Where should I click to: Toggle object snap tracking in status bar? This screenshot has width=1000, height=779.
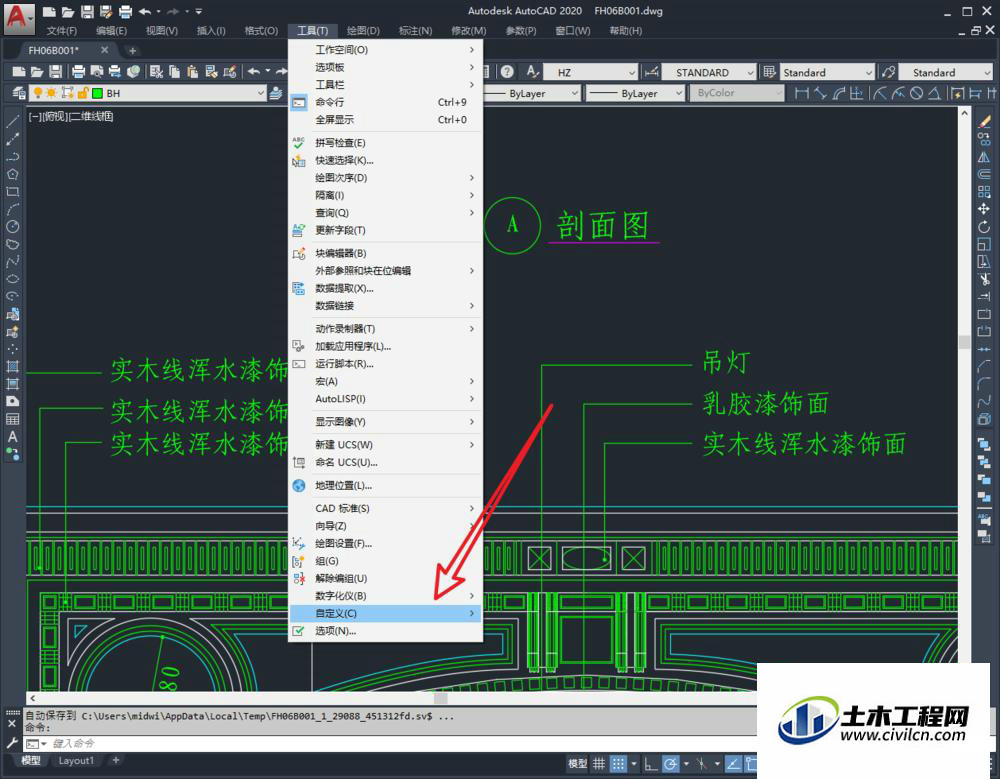[x=733, y=763]
